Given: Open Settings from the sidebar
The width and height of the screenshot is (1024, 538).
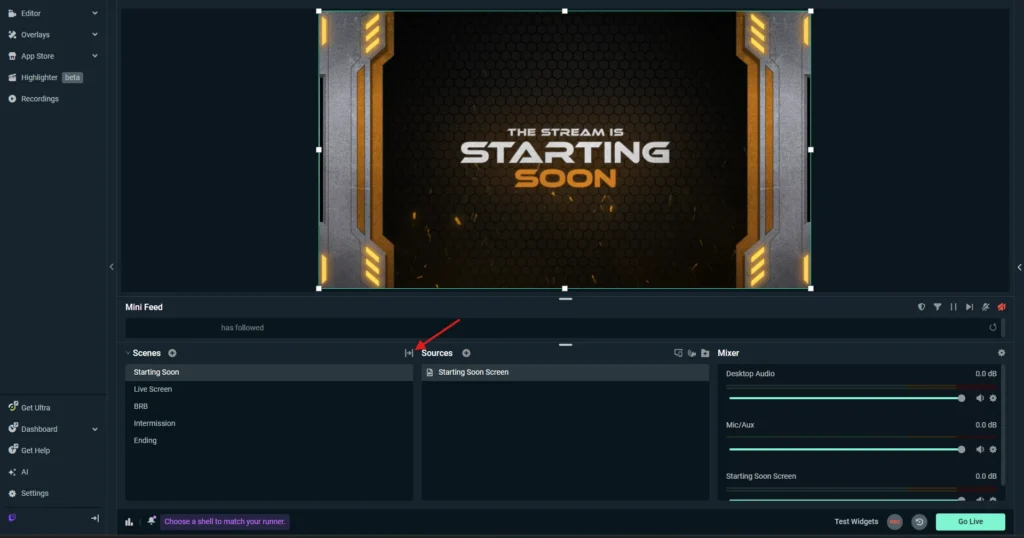Looking at the screenshot, I should click(x=35, y=494).
